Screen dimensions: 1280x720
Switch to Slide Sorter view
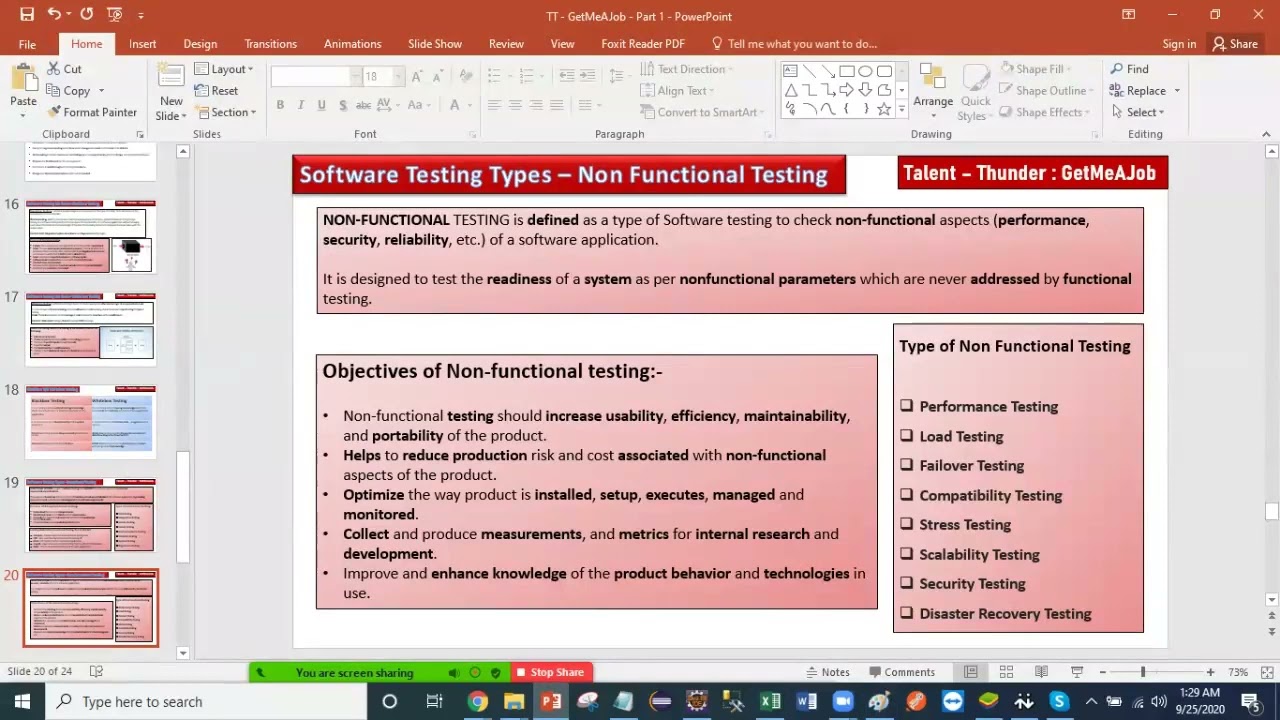pyautogui.click(x=1006, y=672)
